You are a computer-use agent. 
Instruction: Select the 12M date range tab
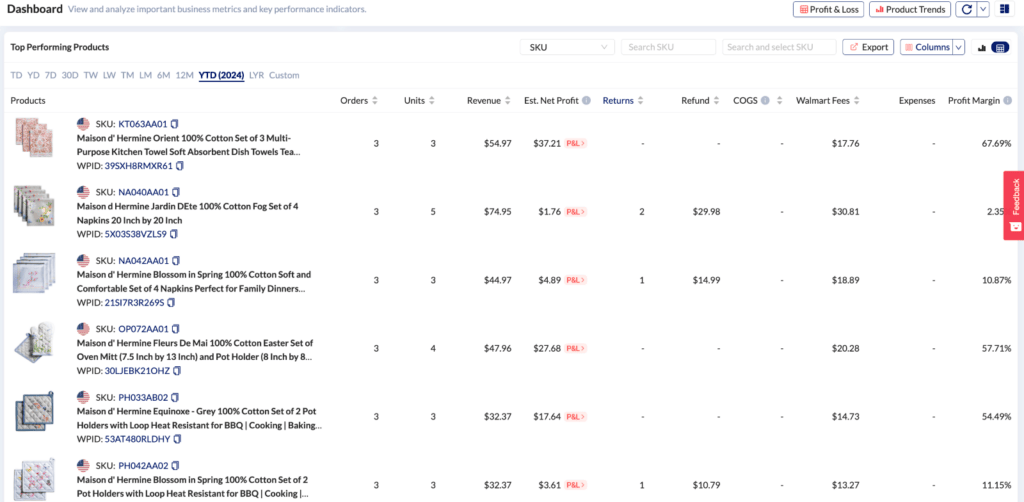[185, 75]
